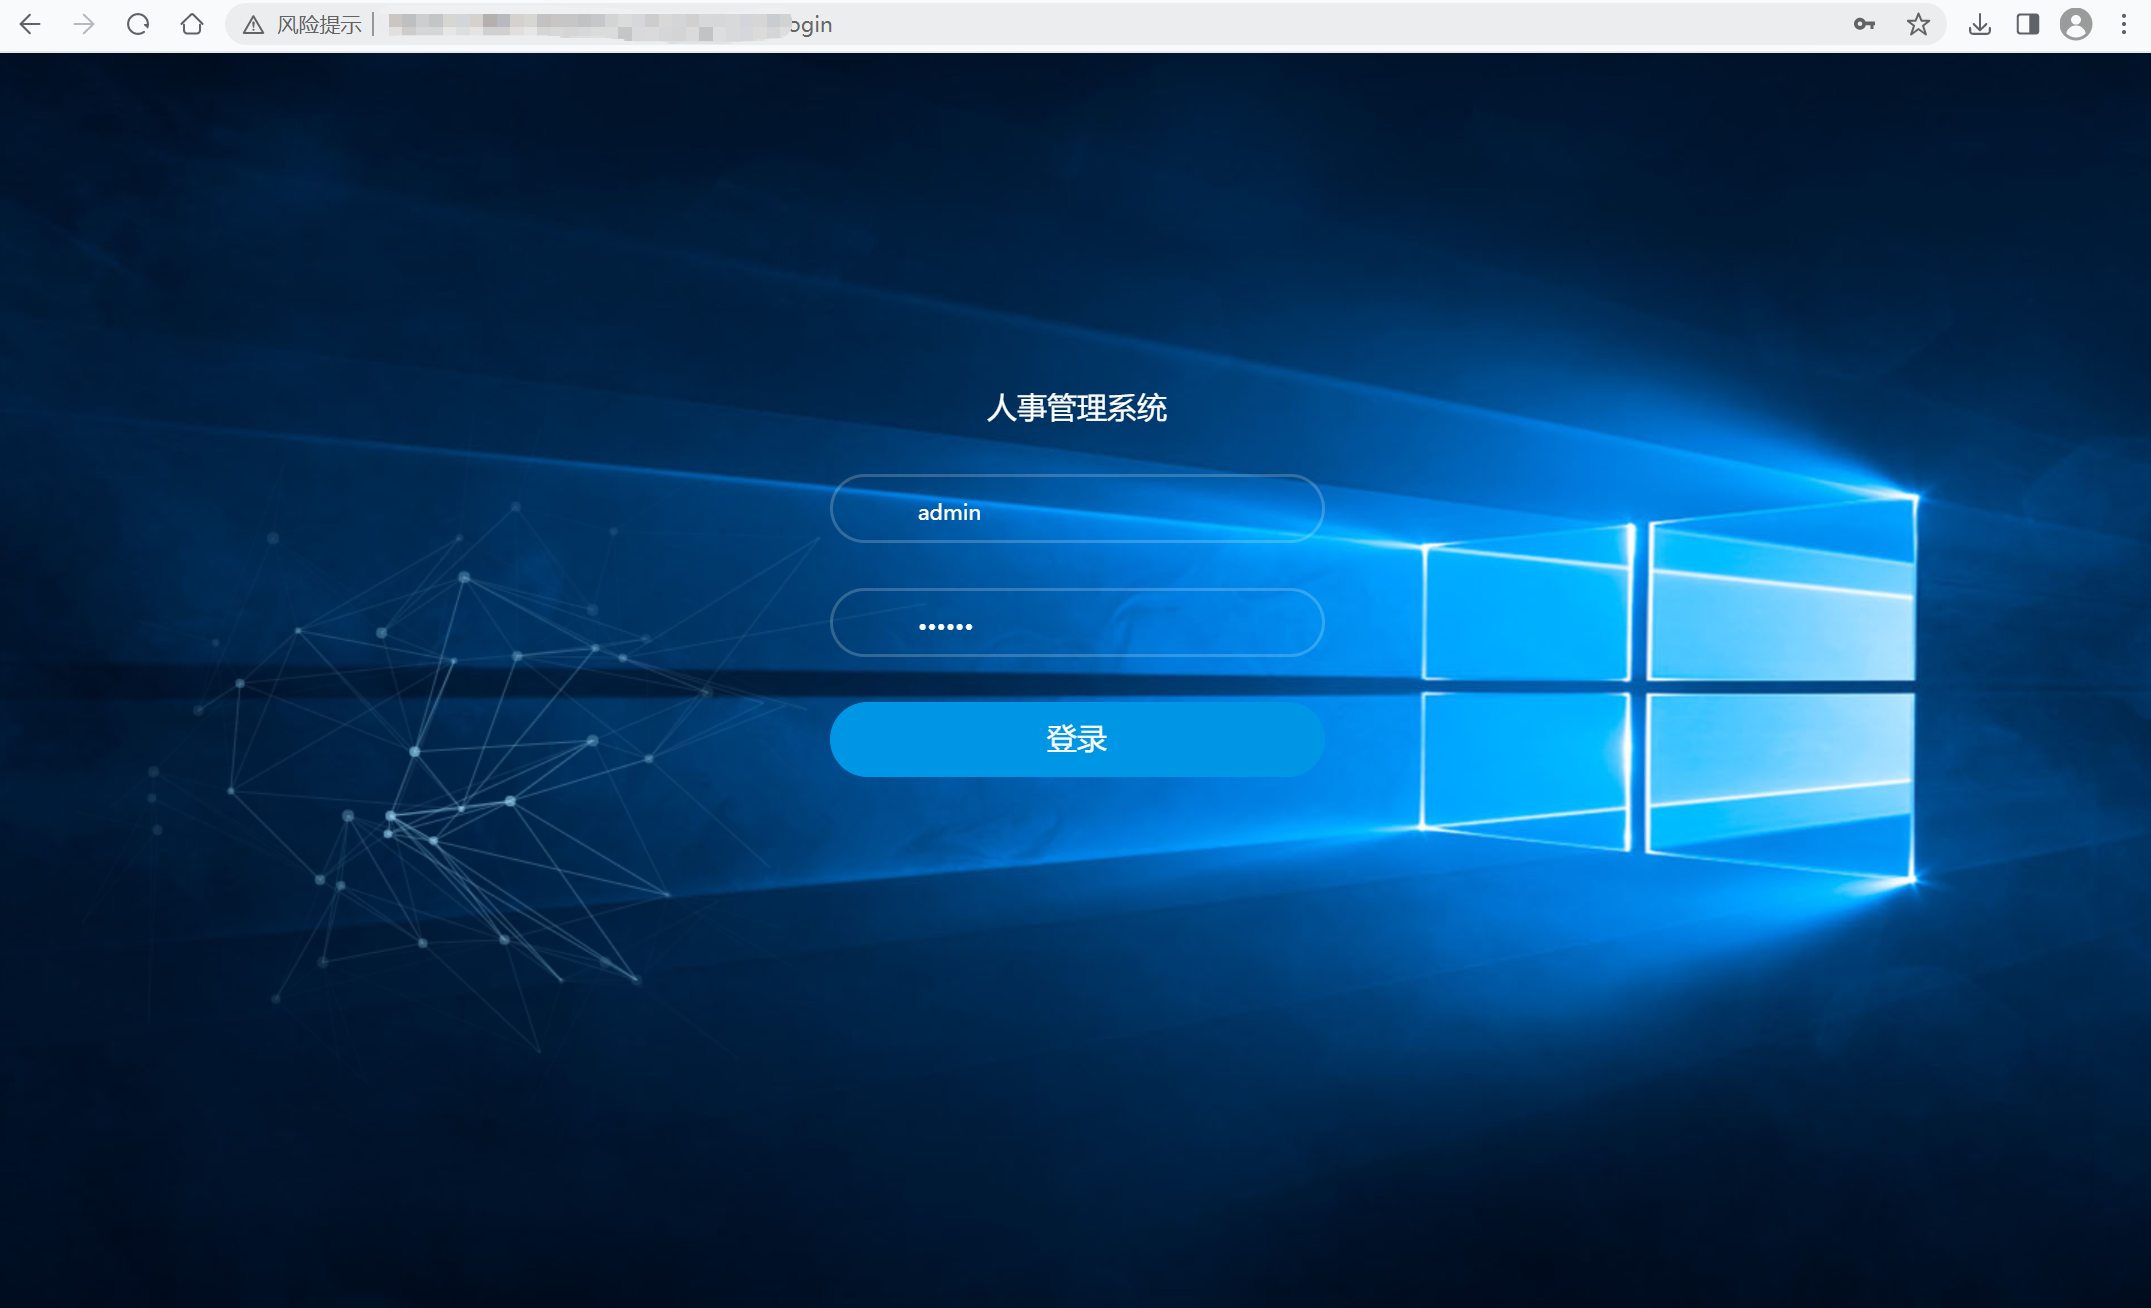Click the 登录 login button
The width and height of the screenshot is (2151, 1308).
(x=1077, y=739)
